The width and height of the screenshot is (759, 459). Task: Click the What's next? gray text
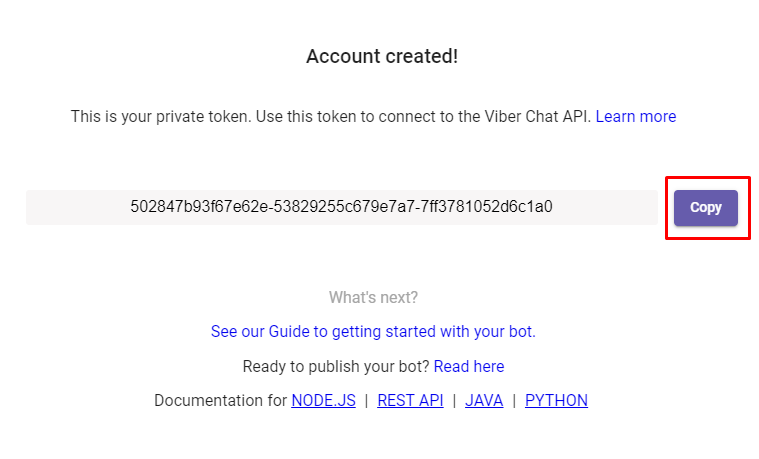[373, 298]
